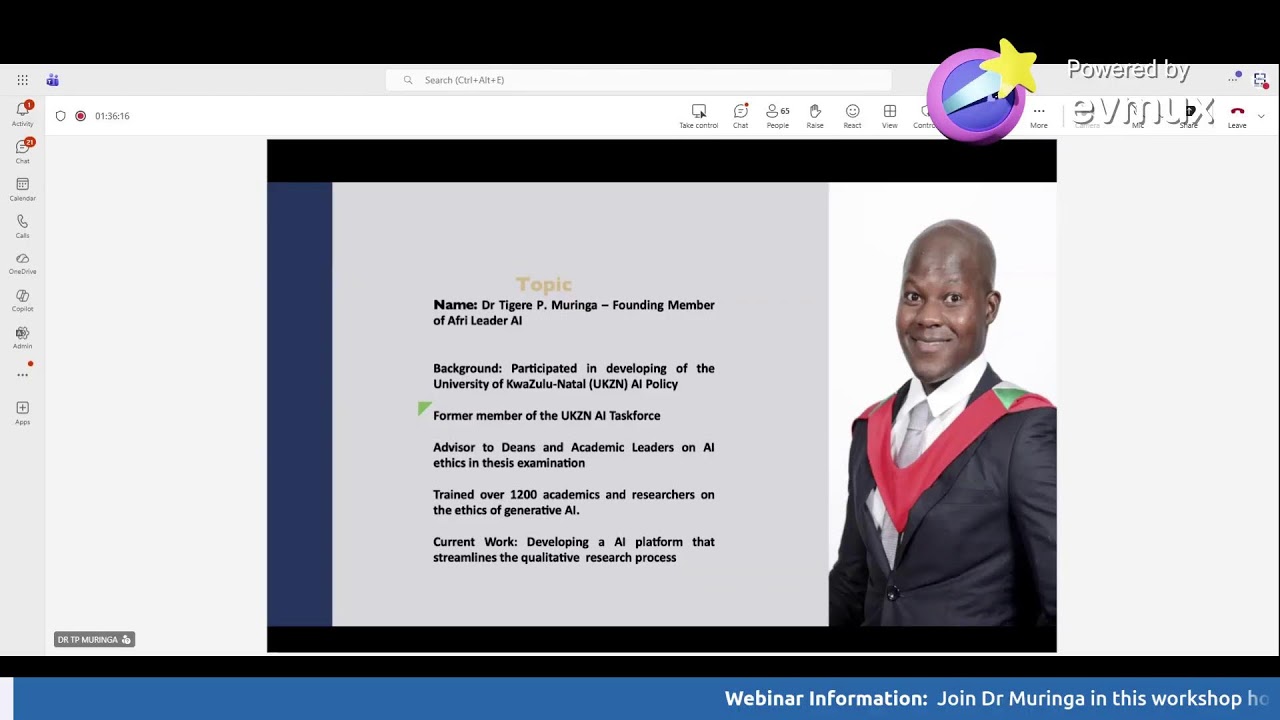Raise your hand in the meeting
Screen dimensions: 1280x720
(815, 116)
